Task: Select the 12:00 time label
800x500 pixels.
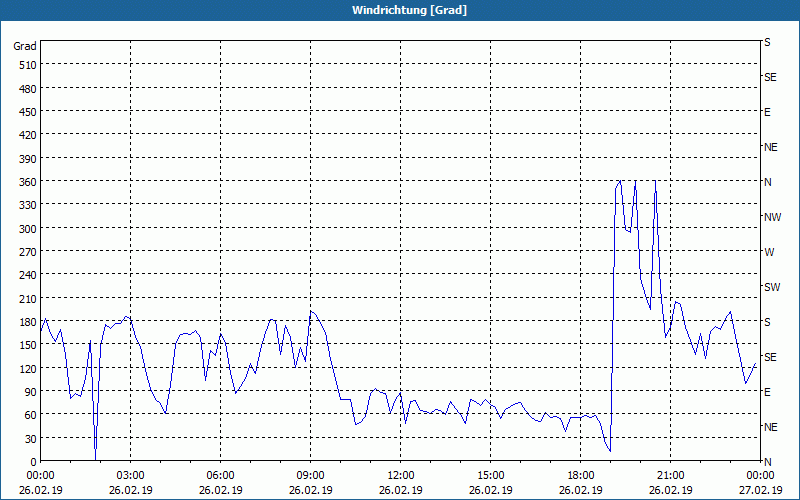Action: click(x=401, y=476)
